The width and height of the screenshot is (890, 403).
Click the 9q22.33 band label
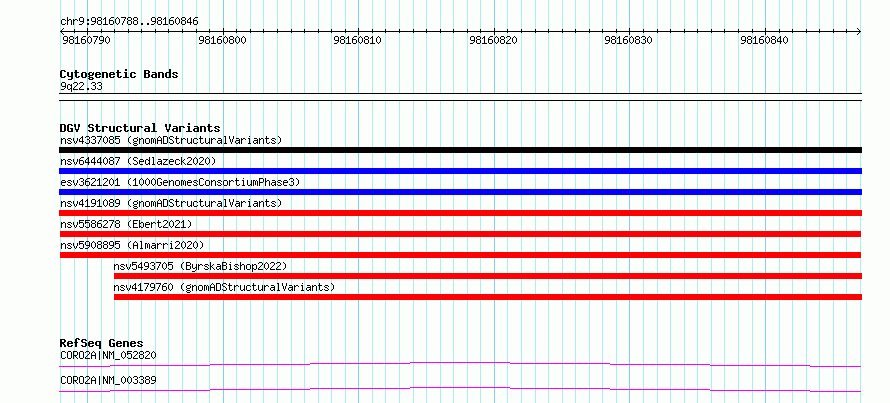[81, 87]
